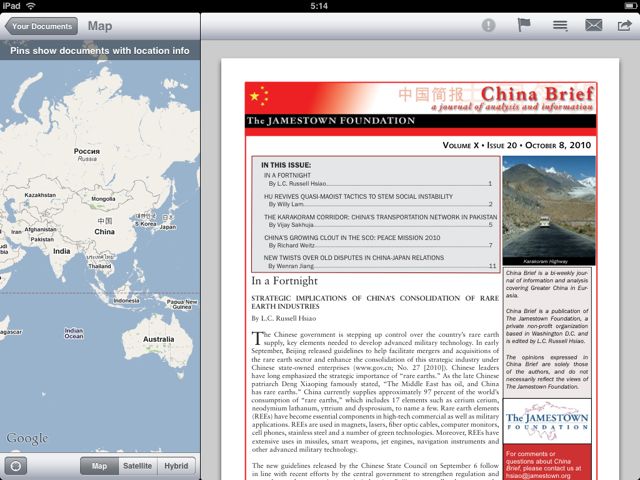Screen dimensions: 640x480
Task: Tap the Jamestown Foundation logo in sidebar
Action: 547,420
